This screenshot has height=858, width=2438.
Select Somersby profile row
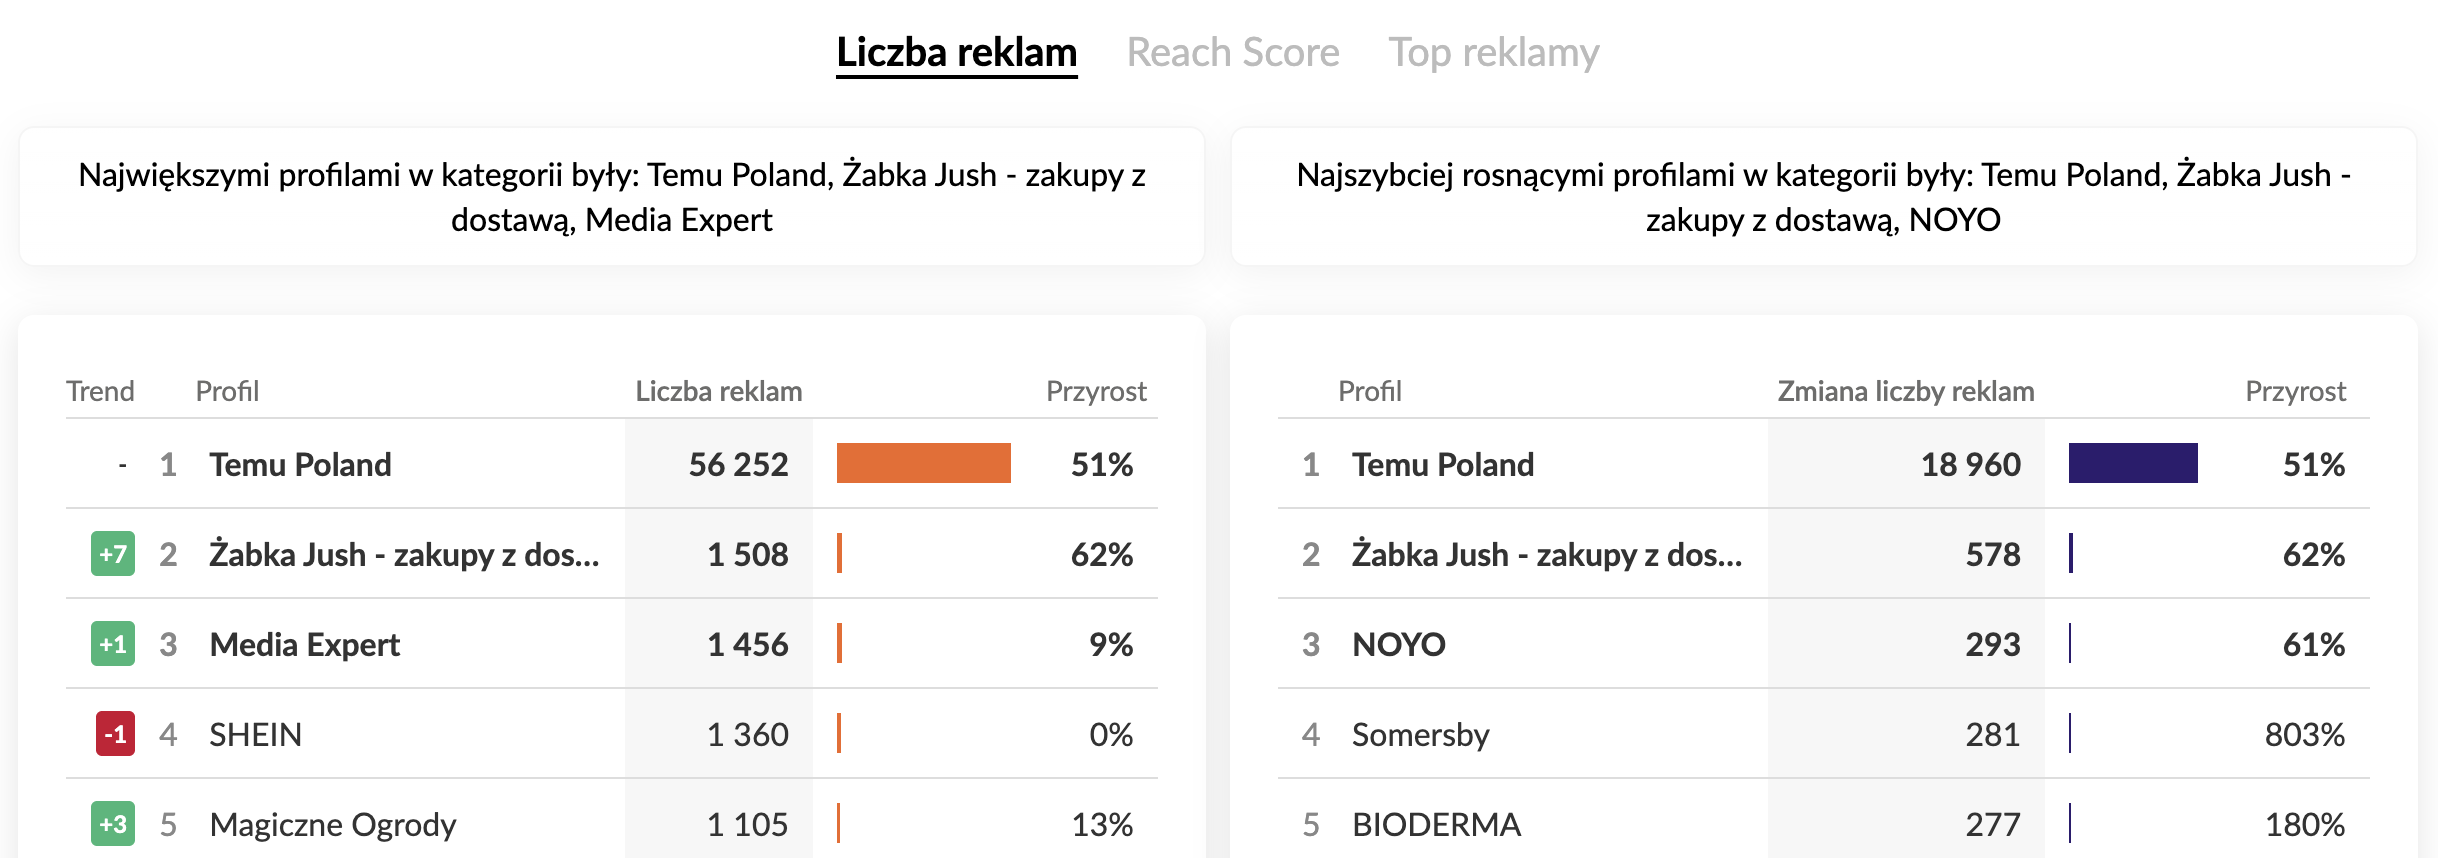click(1420, 735)
